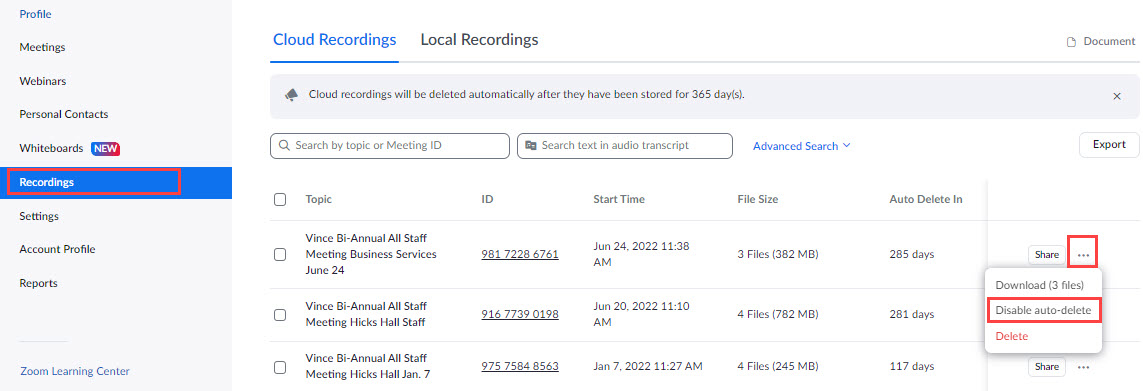Expand the Advanced Search options
The image size is (1143, 391).
pos(802,146)
